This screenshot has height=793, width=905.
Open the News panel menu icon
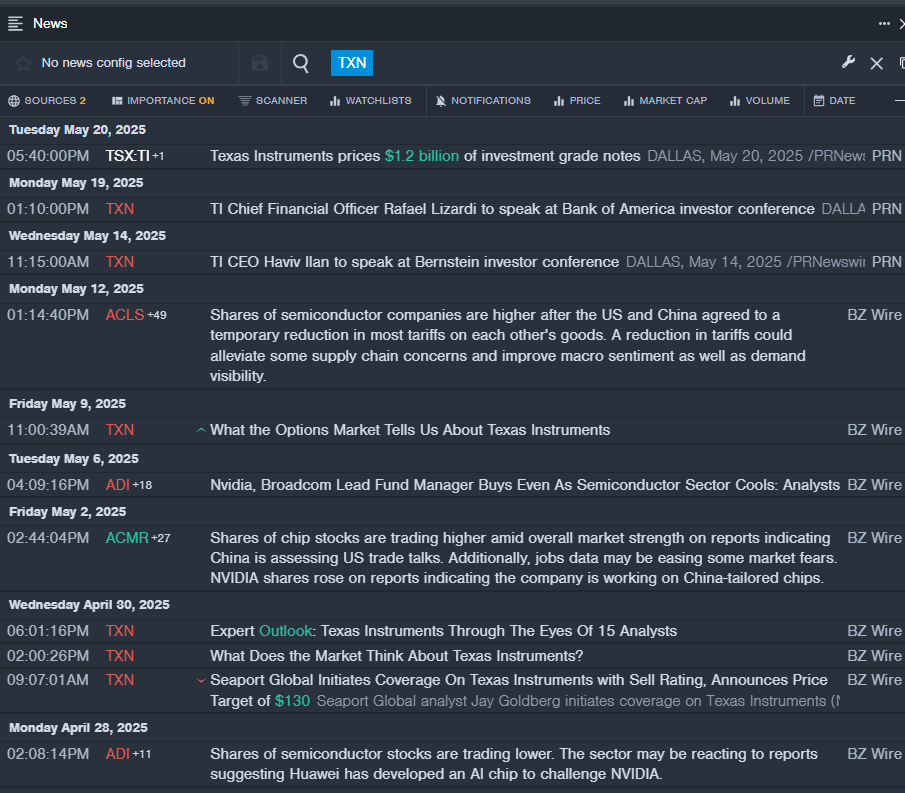click(x=15, y=24)
